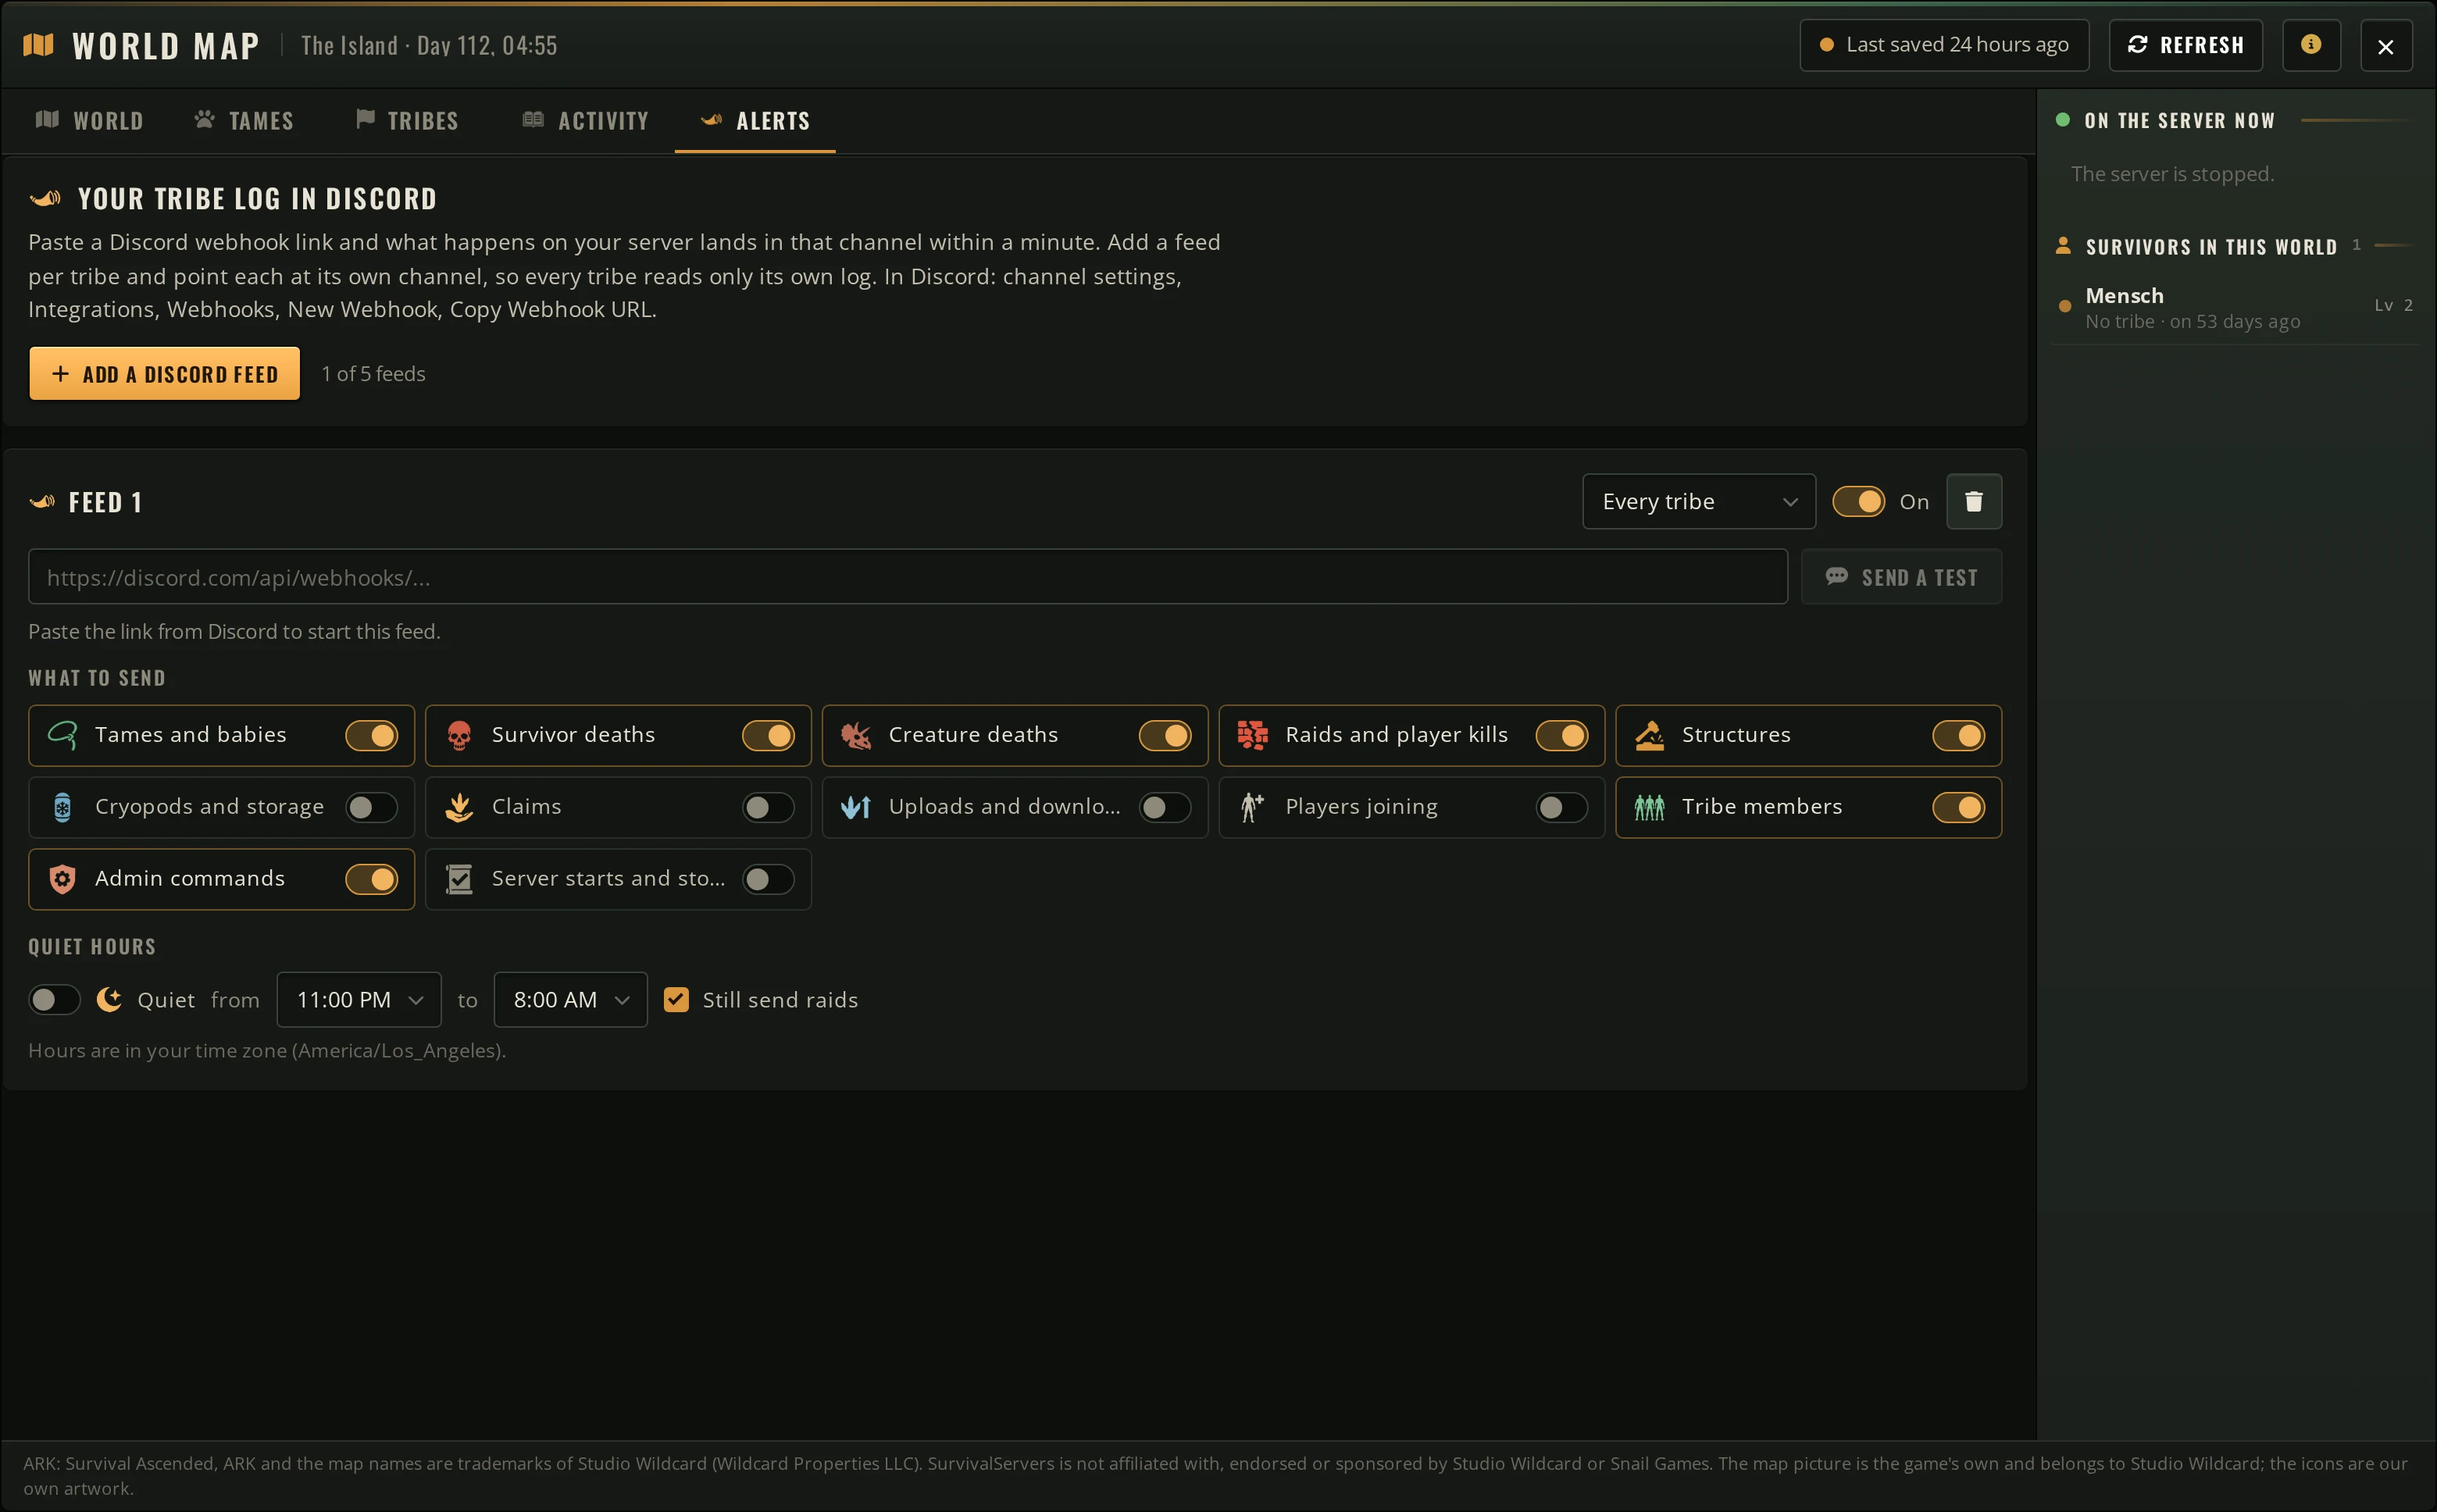This screenshot has width=2437, height=1512.
Task: Click the shield icon on Admin commands
Action: pos(62,879)
